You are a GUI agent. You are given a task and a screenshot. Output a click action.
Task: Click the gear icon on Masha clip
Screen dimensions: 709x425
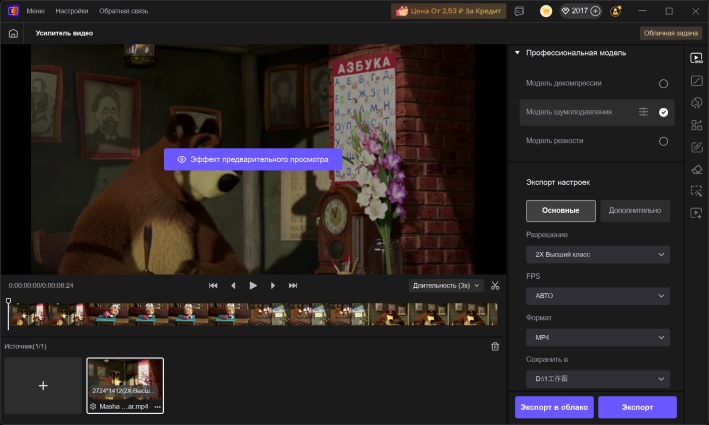tap(93, 406)
